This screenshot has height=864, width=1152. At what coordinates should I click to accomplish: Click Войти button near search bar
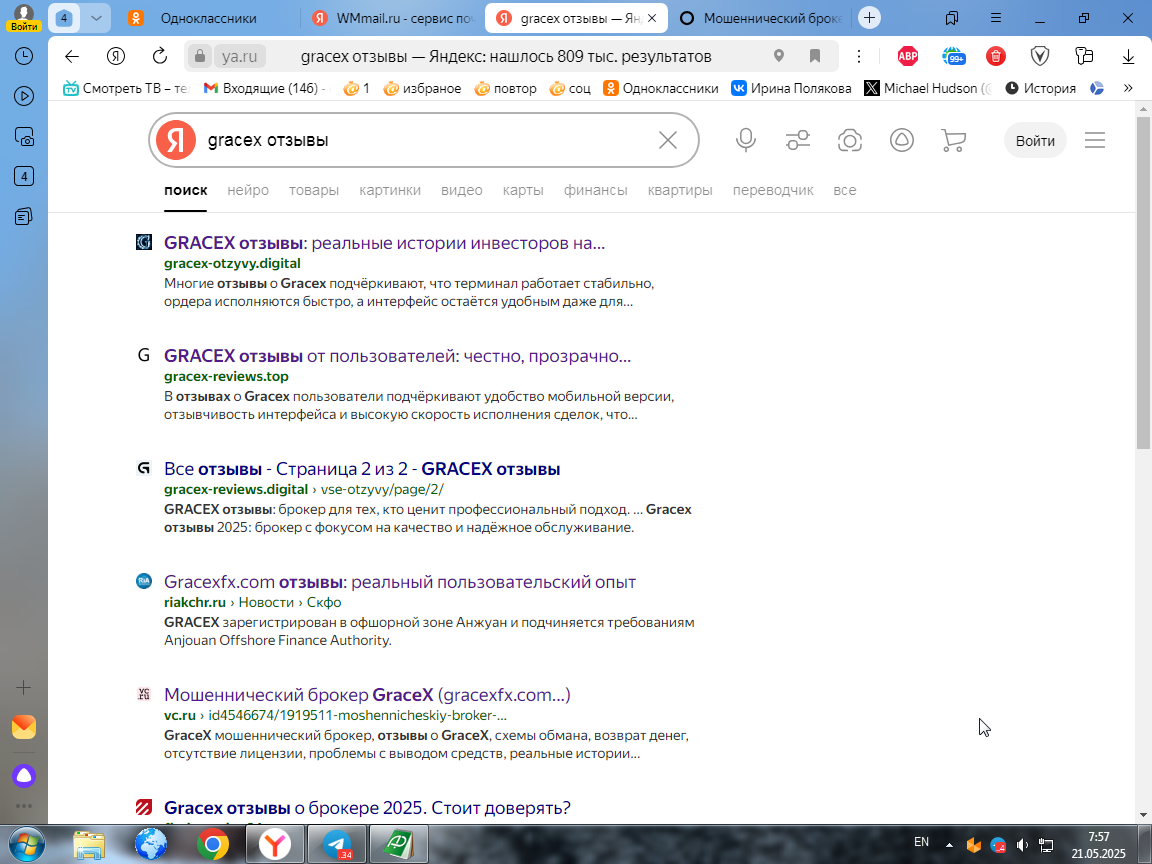(1035, 140)
